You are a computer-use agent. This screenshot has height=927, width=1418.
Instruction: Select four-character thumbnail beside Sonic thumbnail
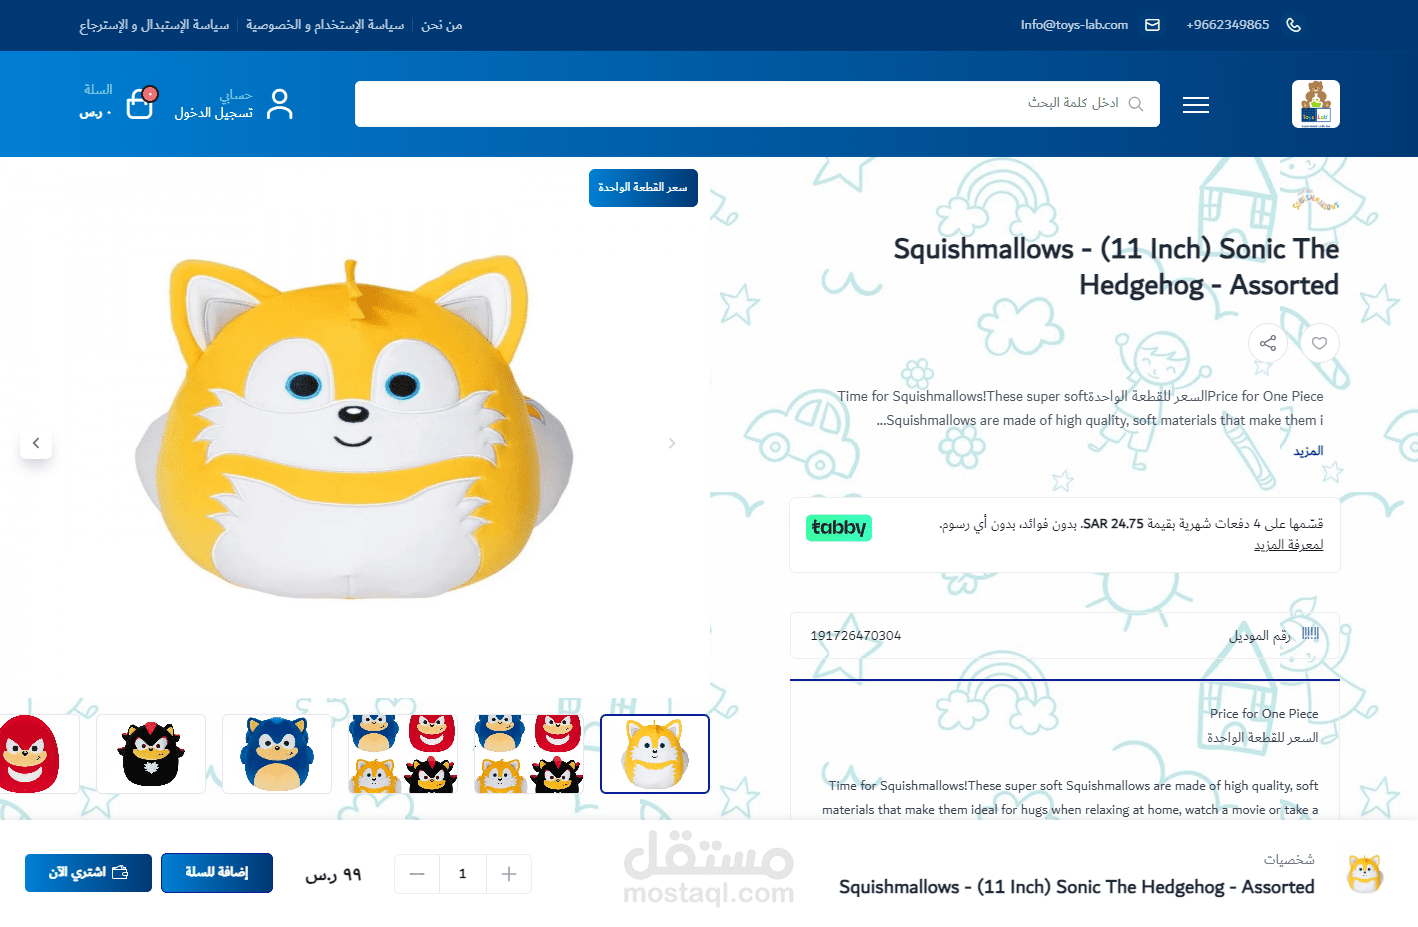[403, 754]
